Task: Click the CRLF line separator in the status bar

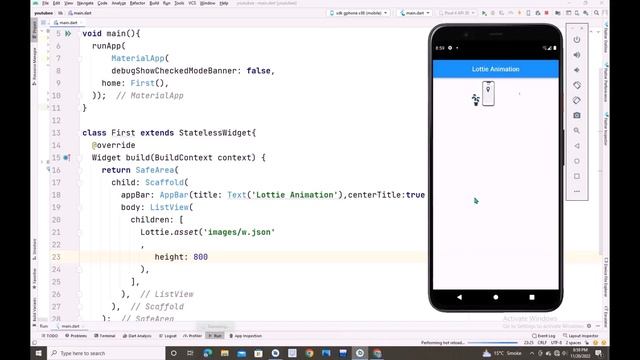Action: click(x=542, y=343)
